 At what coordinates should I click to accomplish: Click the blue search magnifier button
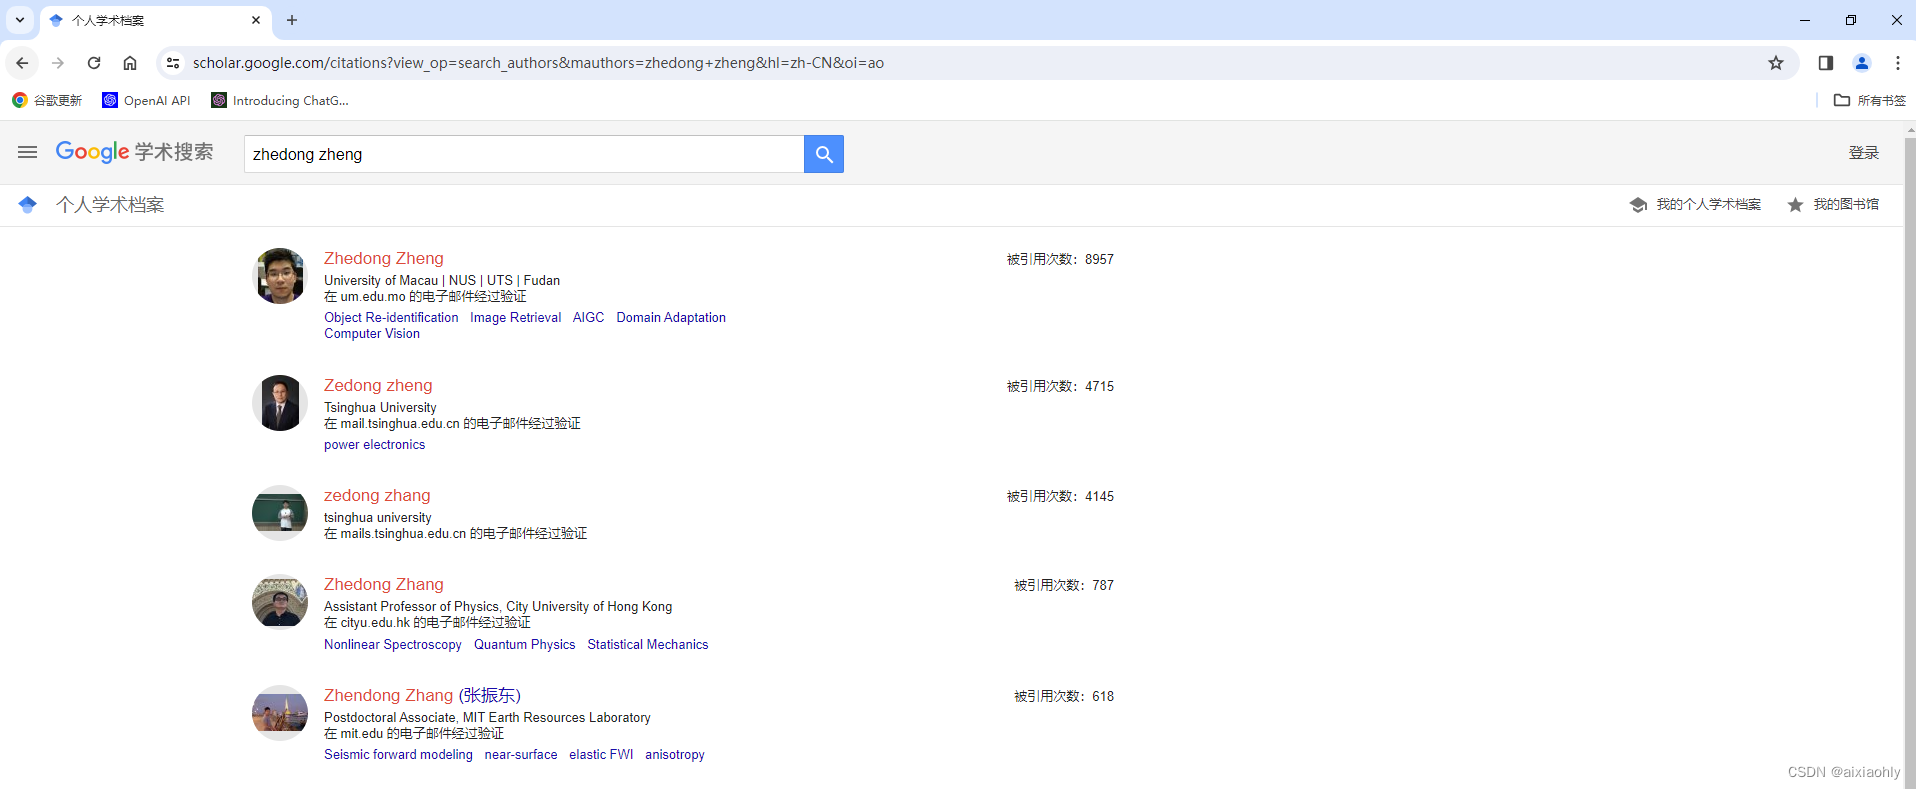click(824, 154)
